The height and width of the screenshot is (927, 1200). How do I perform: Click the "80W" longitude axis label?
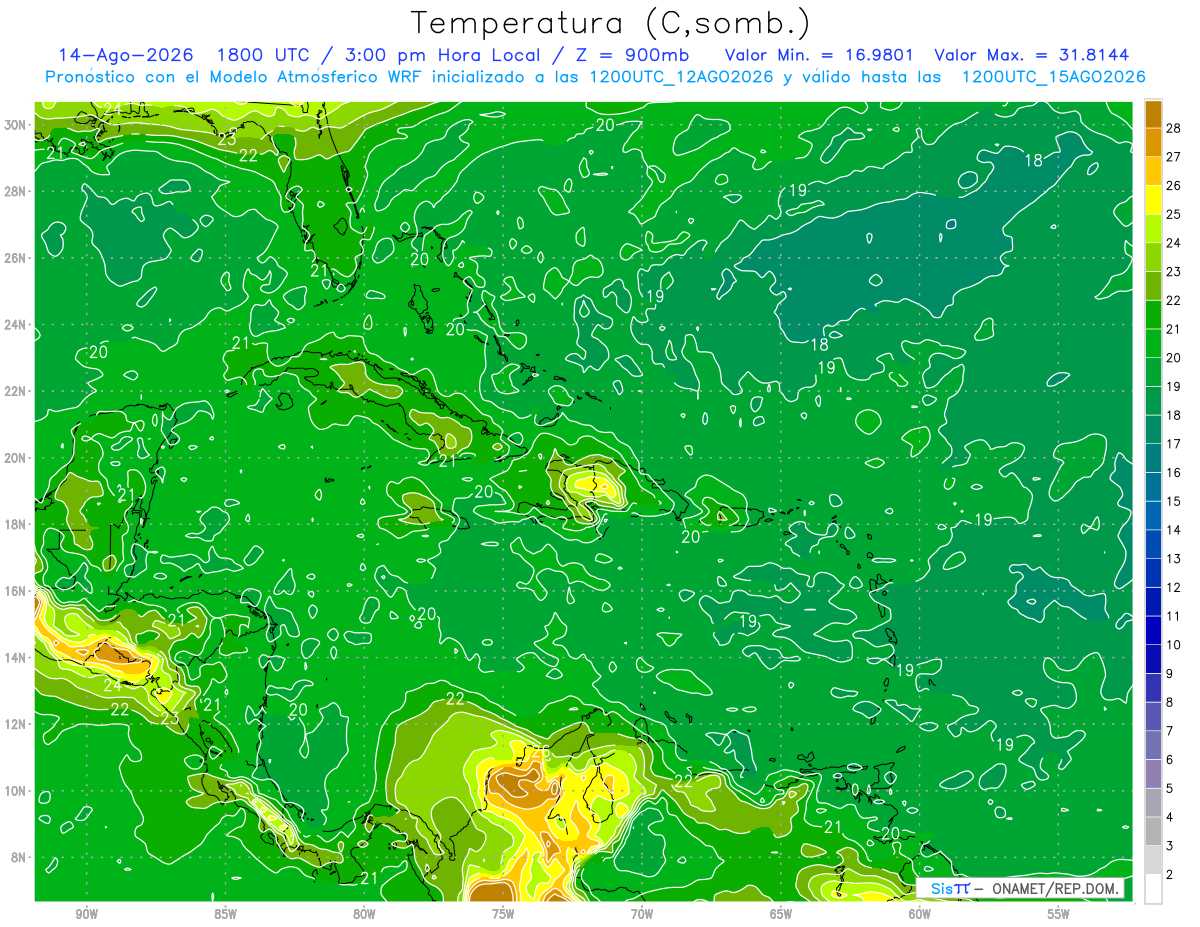pyautogui.click(x=364, y=914)
